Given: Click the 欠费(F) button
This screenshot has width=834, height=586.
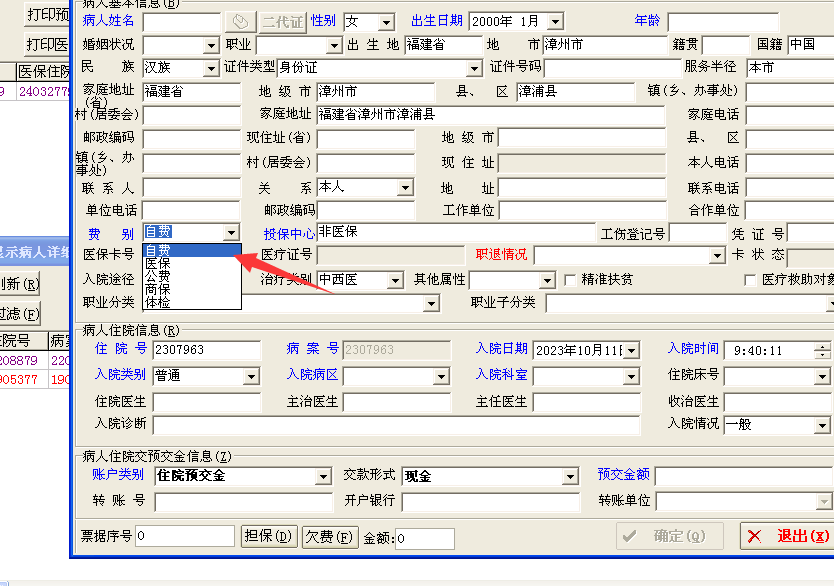Looking at the screenshot, I should tap(330, 537).
